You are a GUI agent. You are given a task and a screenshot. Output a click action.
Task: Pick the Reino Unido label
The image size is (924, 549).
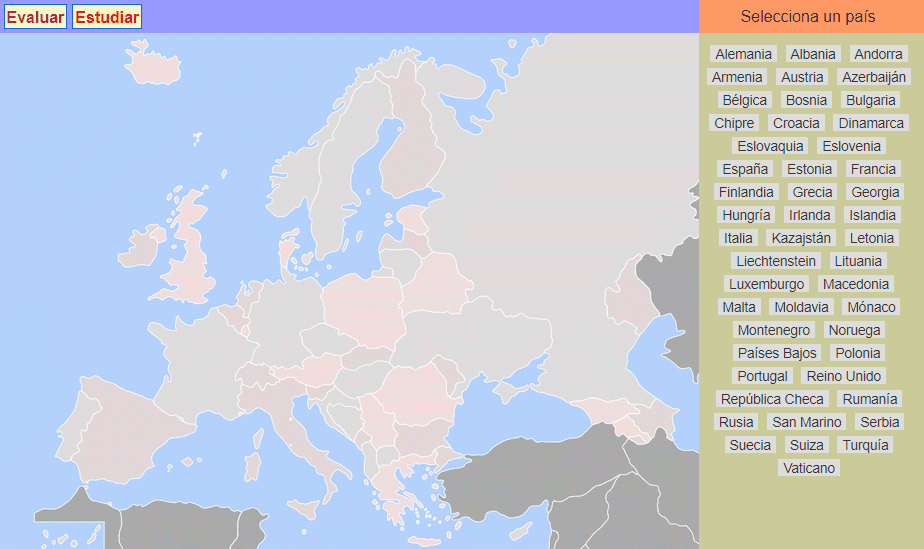(843, 375)
